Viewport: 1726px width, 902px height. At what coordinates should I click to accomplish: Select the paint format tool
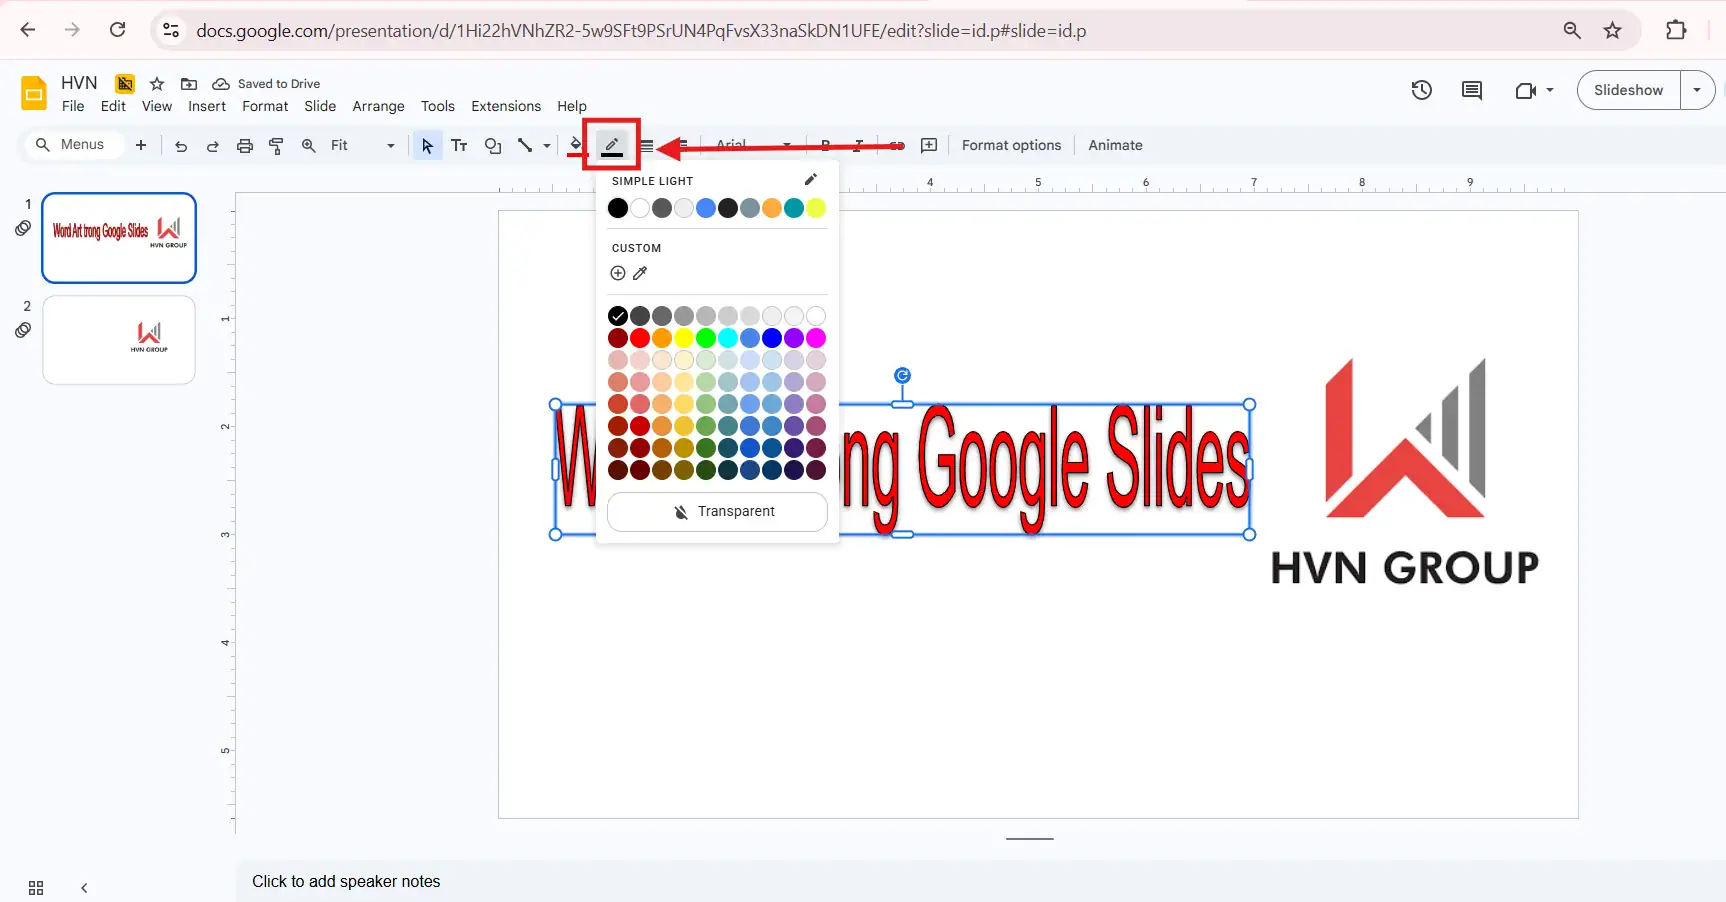coord(276,145)
